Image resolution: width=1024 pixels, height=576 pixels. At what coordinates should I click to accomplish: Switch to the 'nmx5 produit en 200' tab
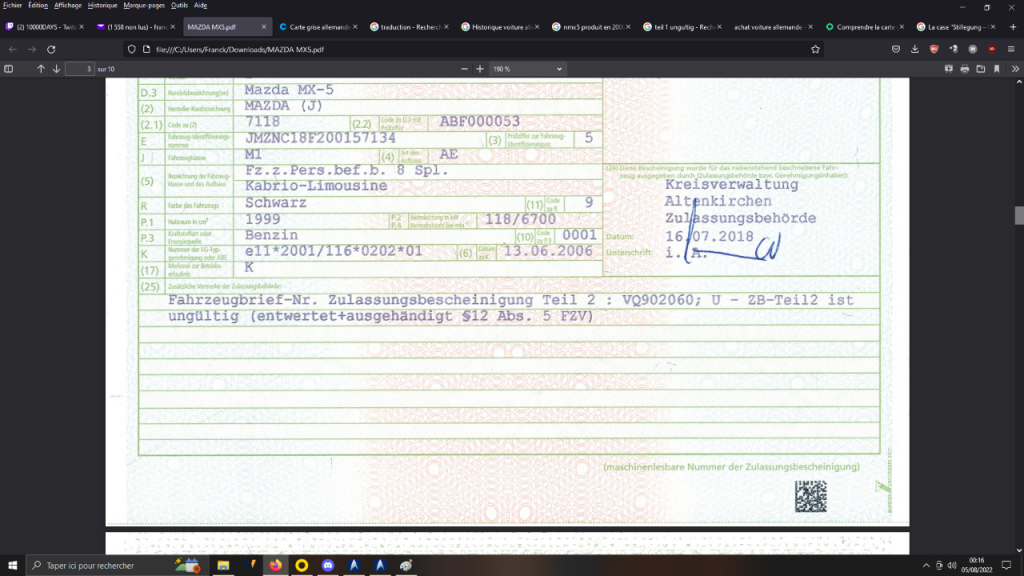coord(591,27)
